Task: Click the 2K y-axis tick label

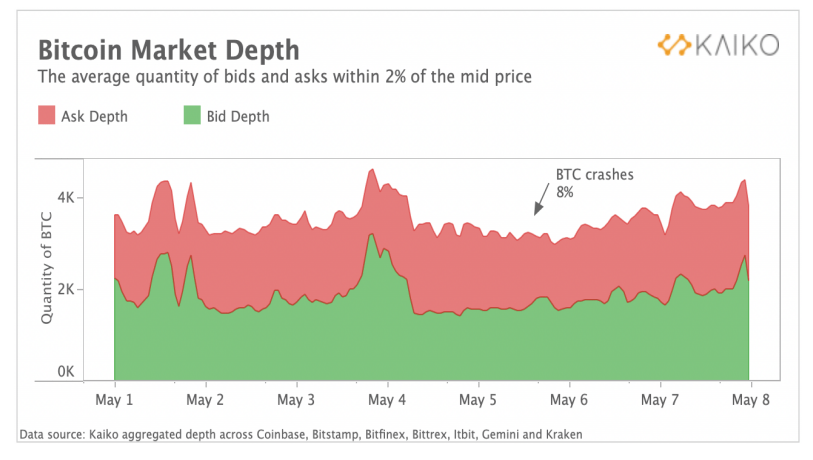Action: (66, 289)
